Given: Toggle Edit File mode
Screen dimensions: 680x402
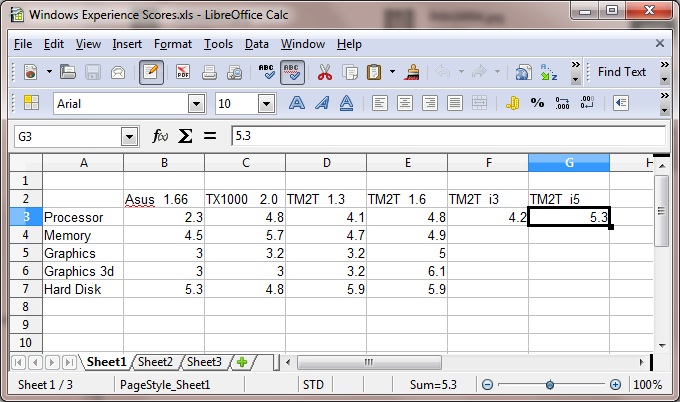Looking at the screenshot, I should (151, 72).
